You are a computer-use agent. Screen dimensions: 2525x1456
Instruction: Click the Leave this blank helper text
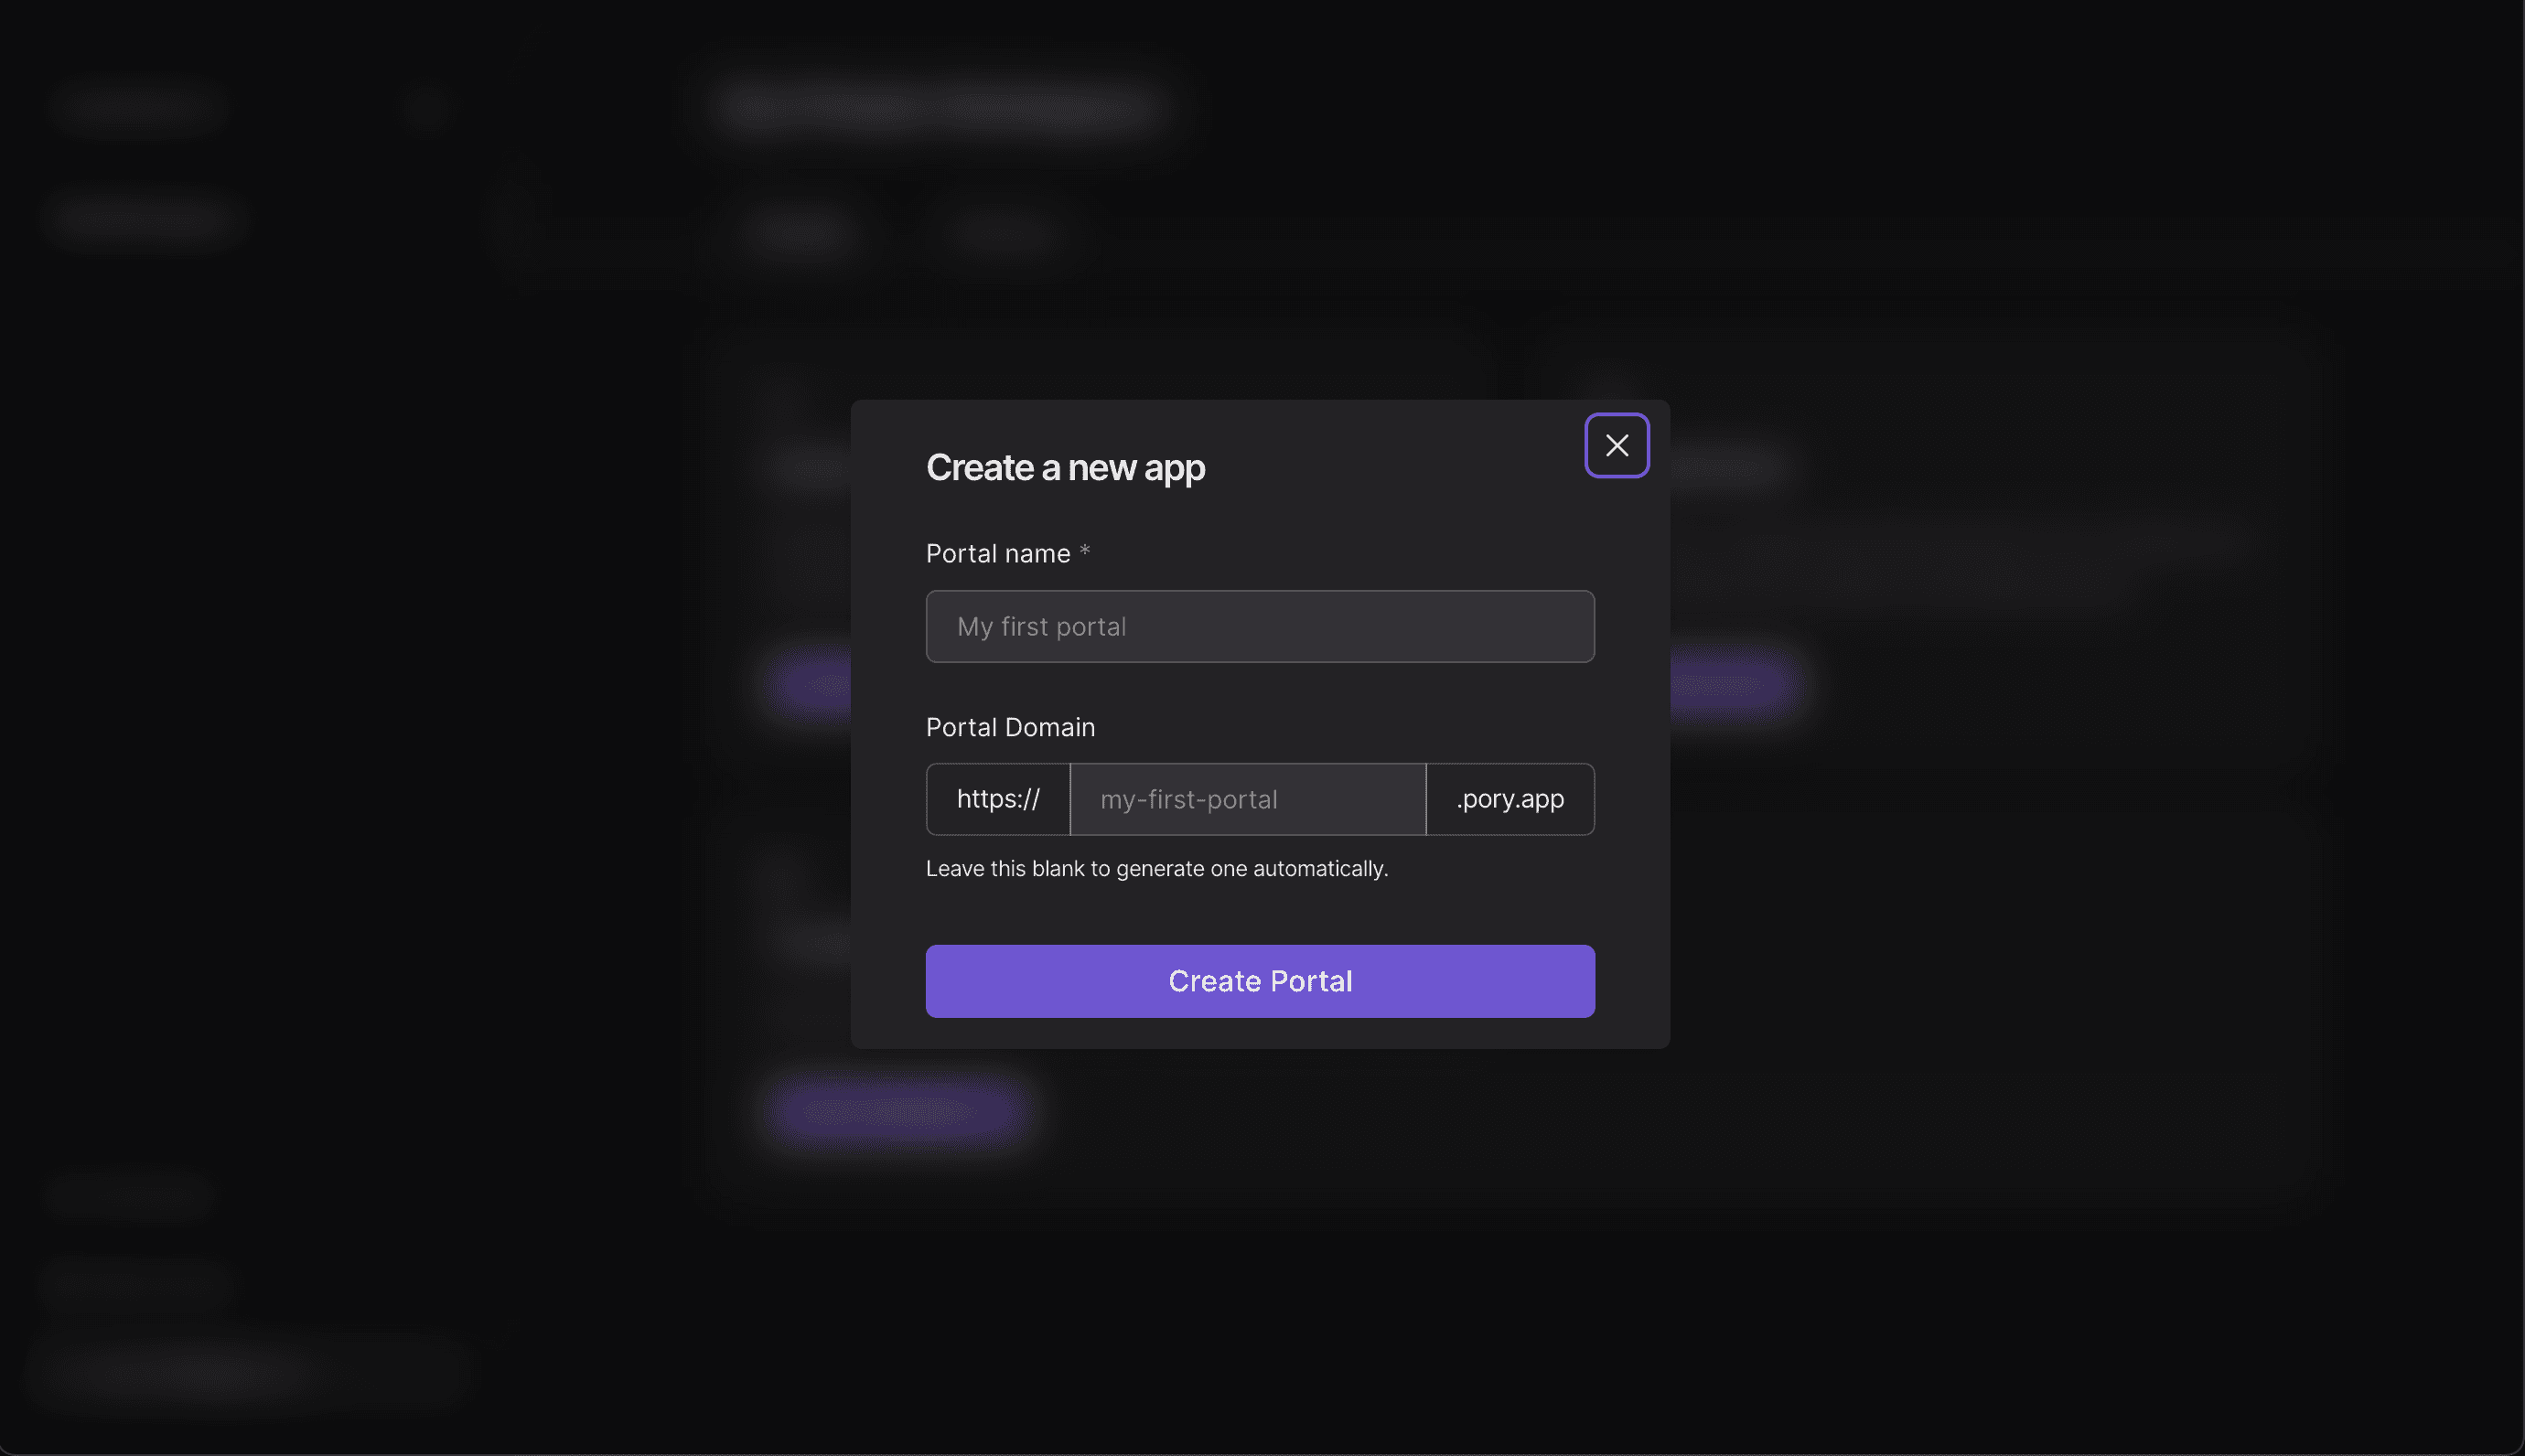1157,868
